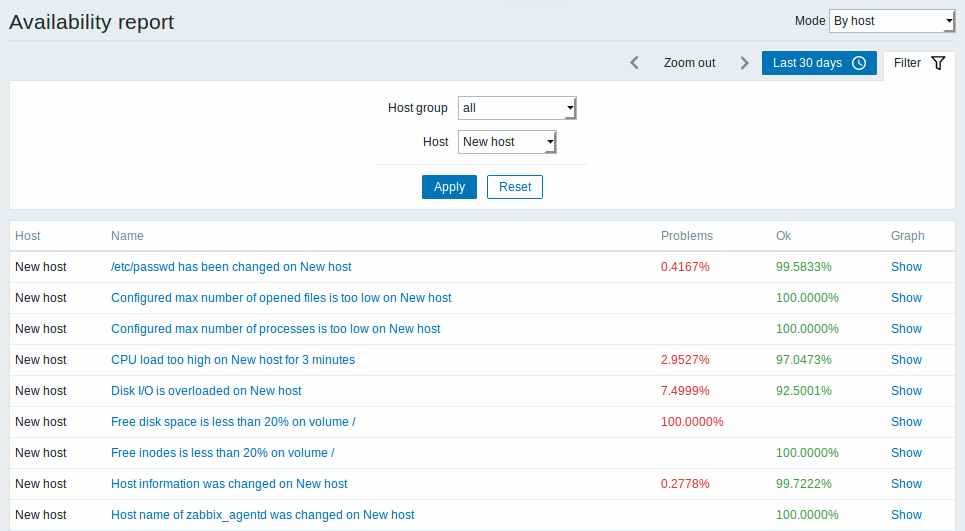Reset the filter settings

tap(515, 187)
